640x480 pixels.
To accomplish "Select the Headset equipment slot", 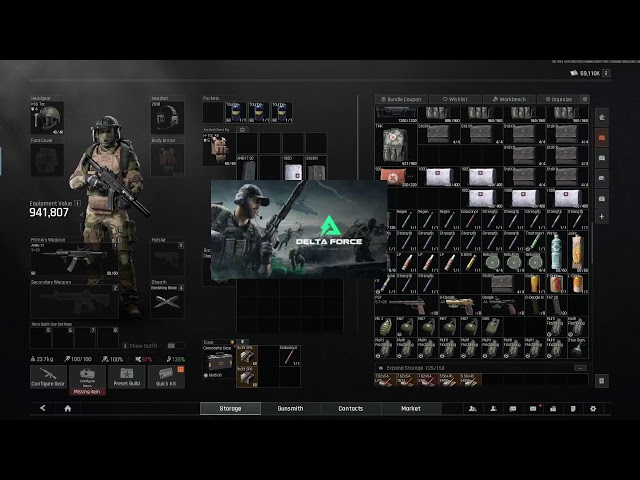I will point(167,118).
